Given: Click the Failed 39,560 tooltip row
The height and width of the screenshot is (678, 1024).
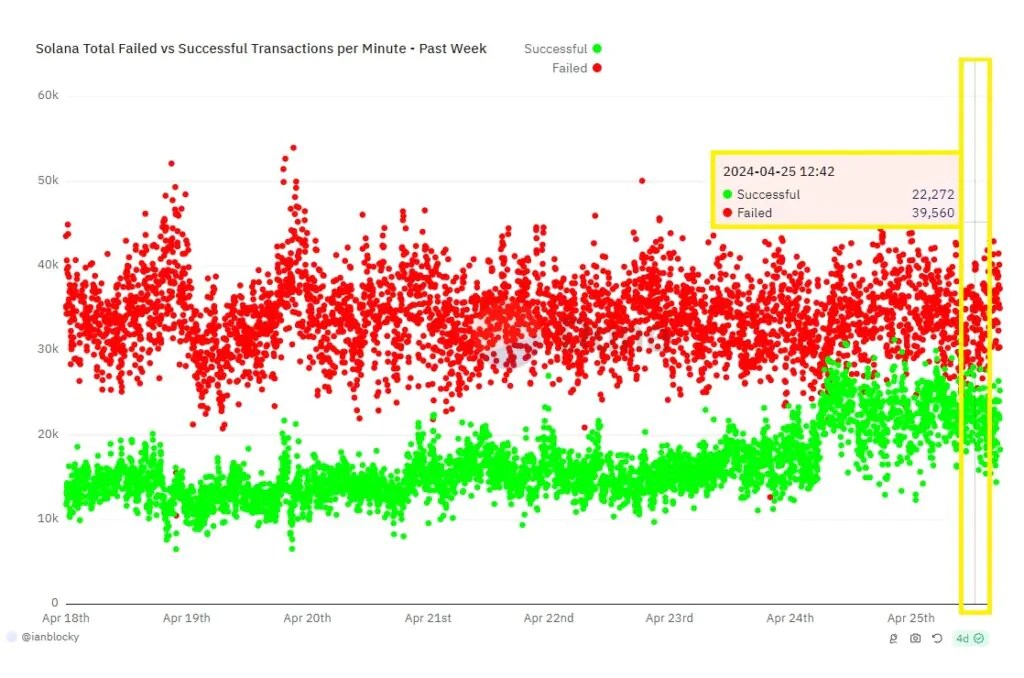Looking at the screenshot, I should click(839, 213).
